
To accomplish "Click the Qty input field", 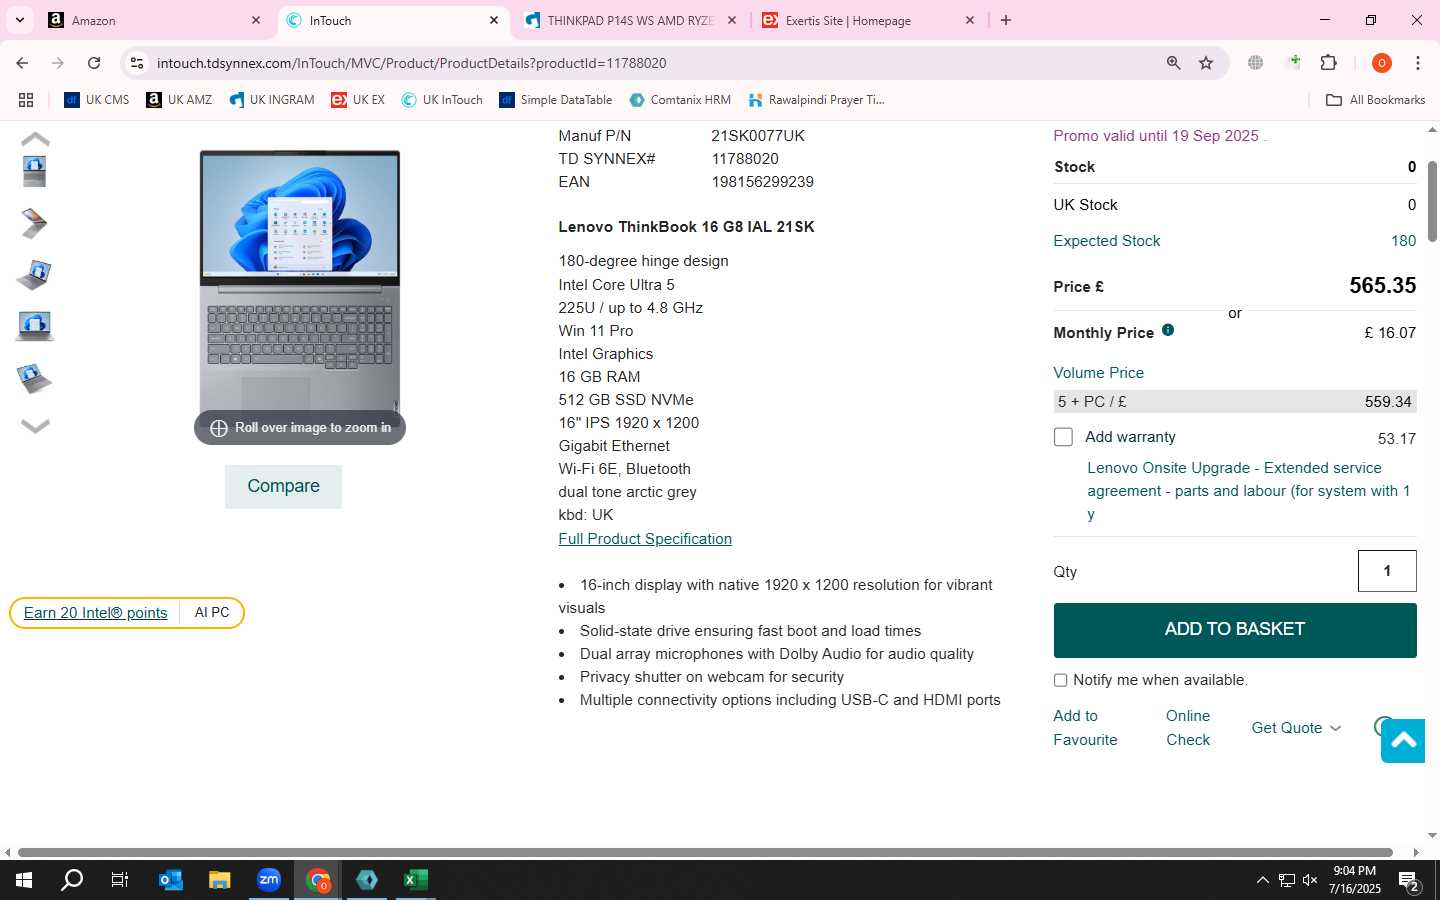I will coord(1387,571).
